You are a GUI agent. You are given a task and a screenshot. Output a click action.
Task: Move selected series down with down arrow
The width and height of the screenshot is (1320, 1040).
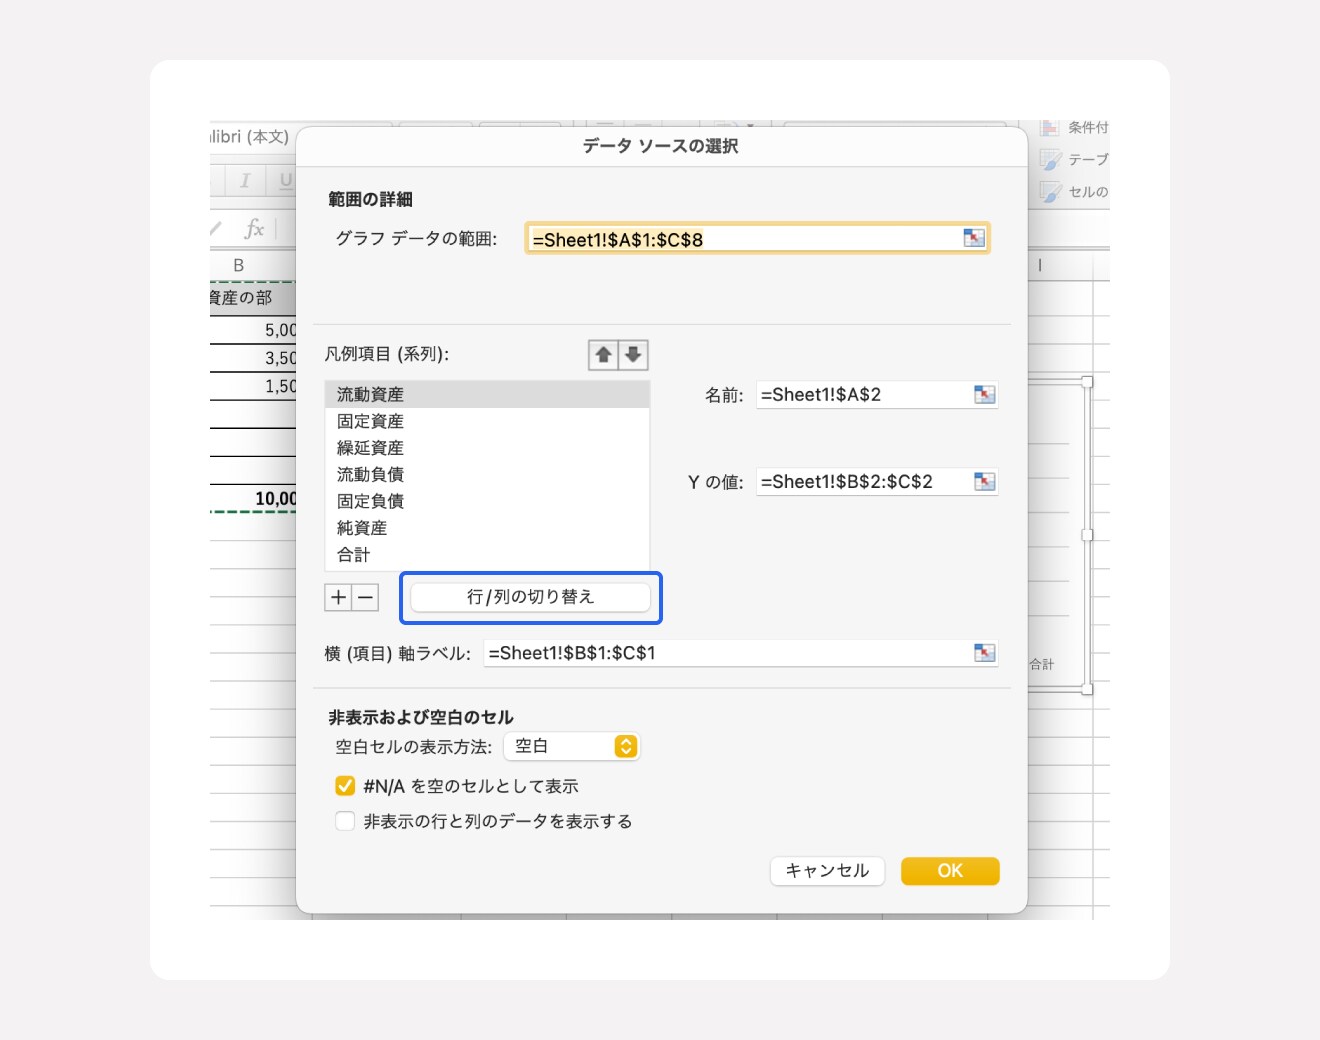click(633, 355)
